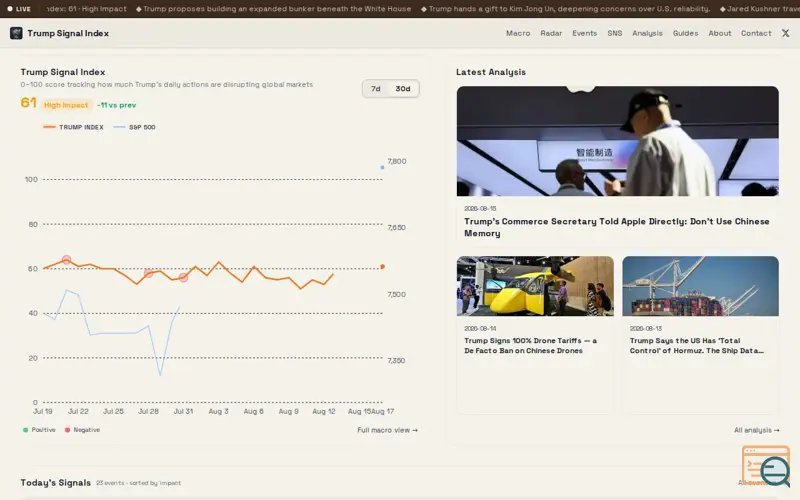The width and height of the screenshot is (800, 500).
Task: Click the Trump Signal Index logo icon
Action: click(16, 33)
